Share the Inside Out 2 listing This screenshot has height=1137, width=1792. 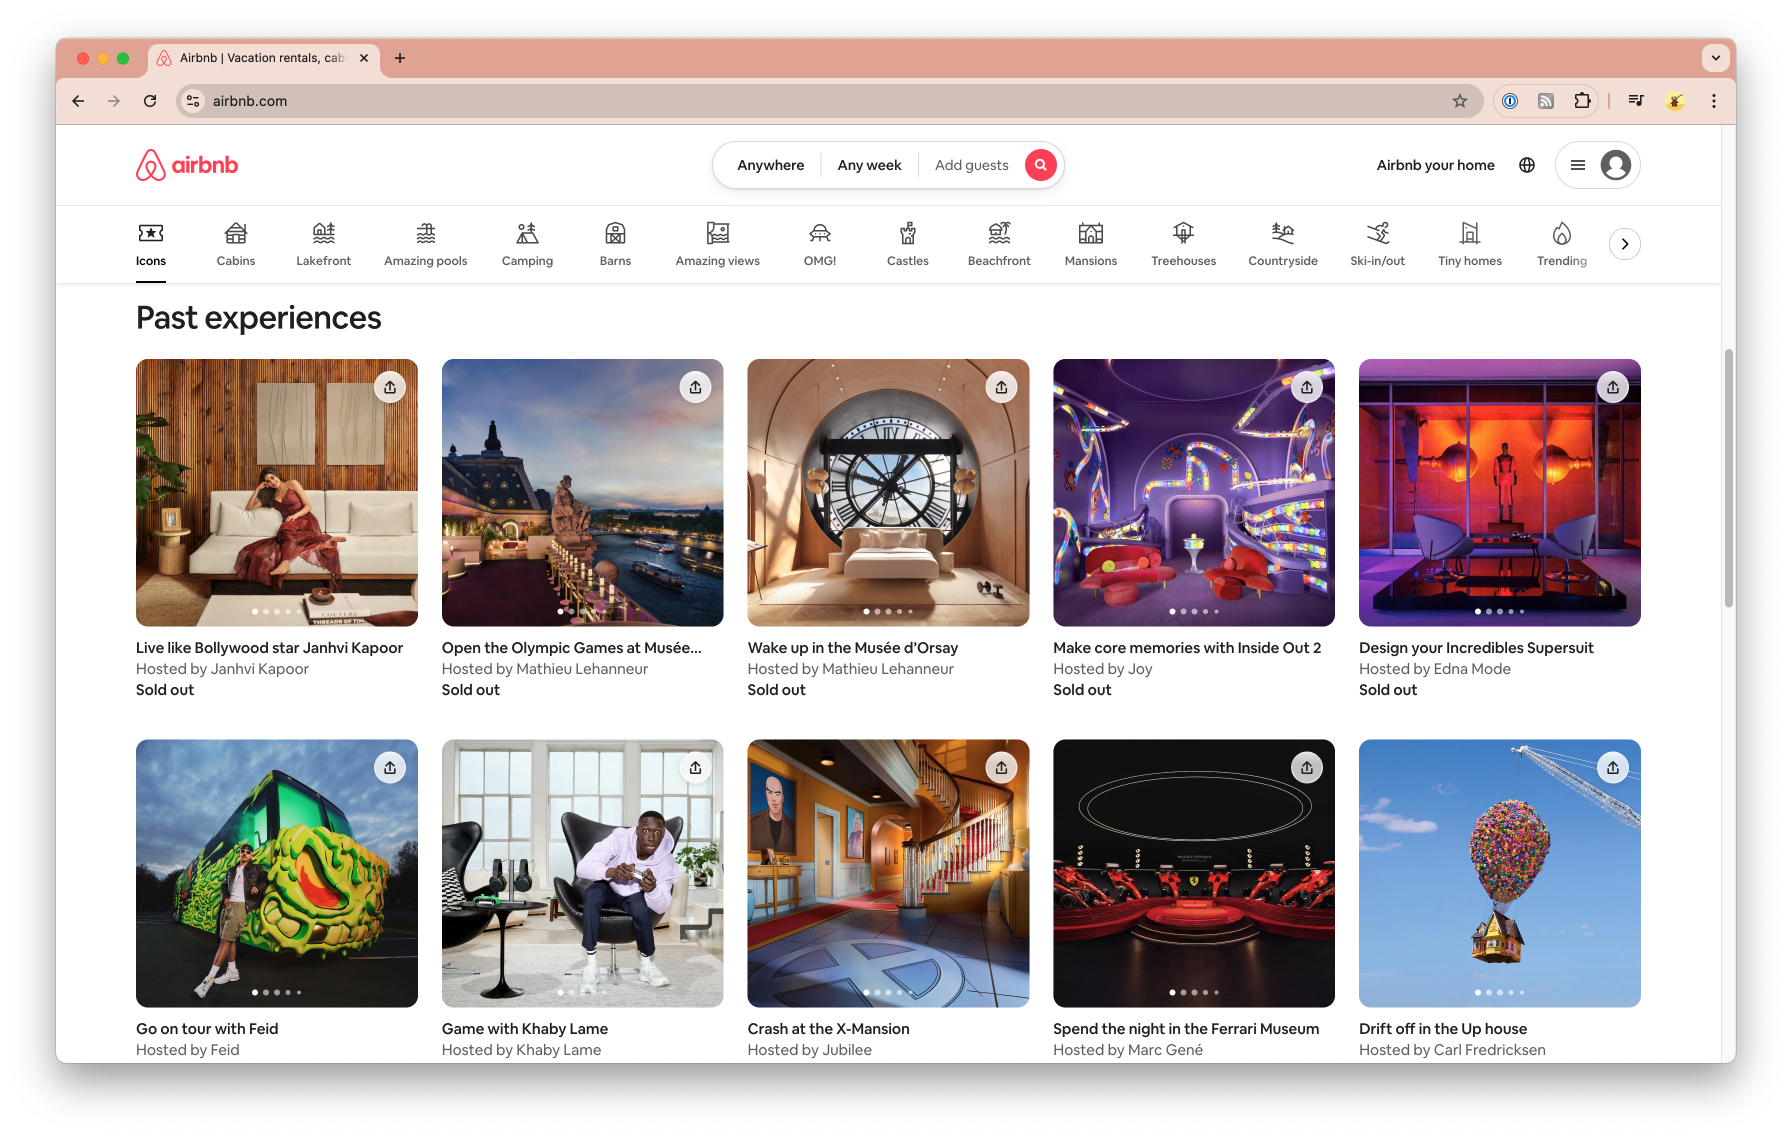tap(1307, 387)
